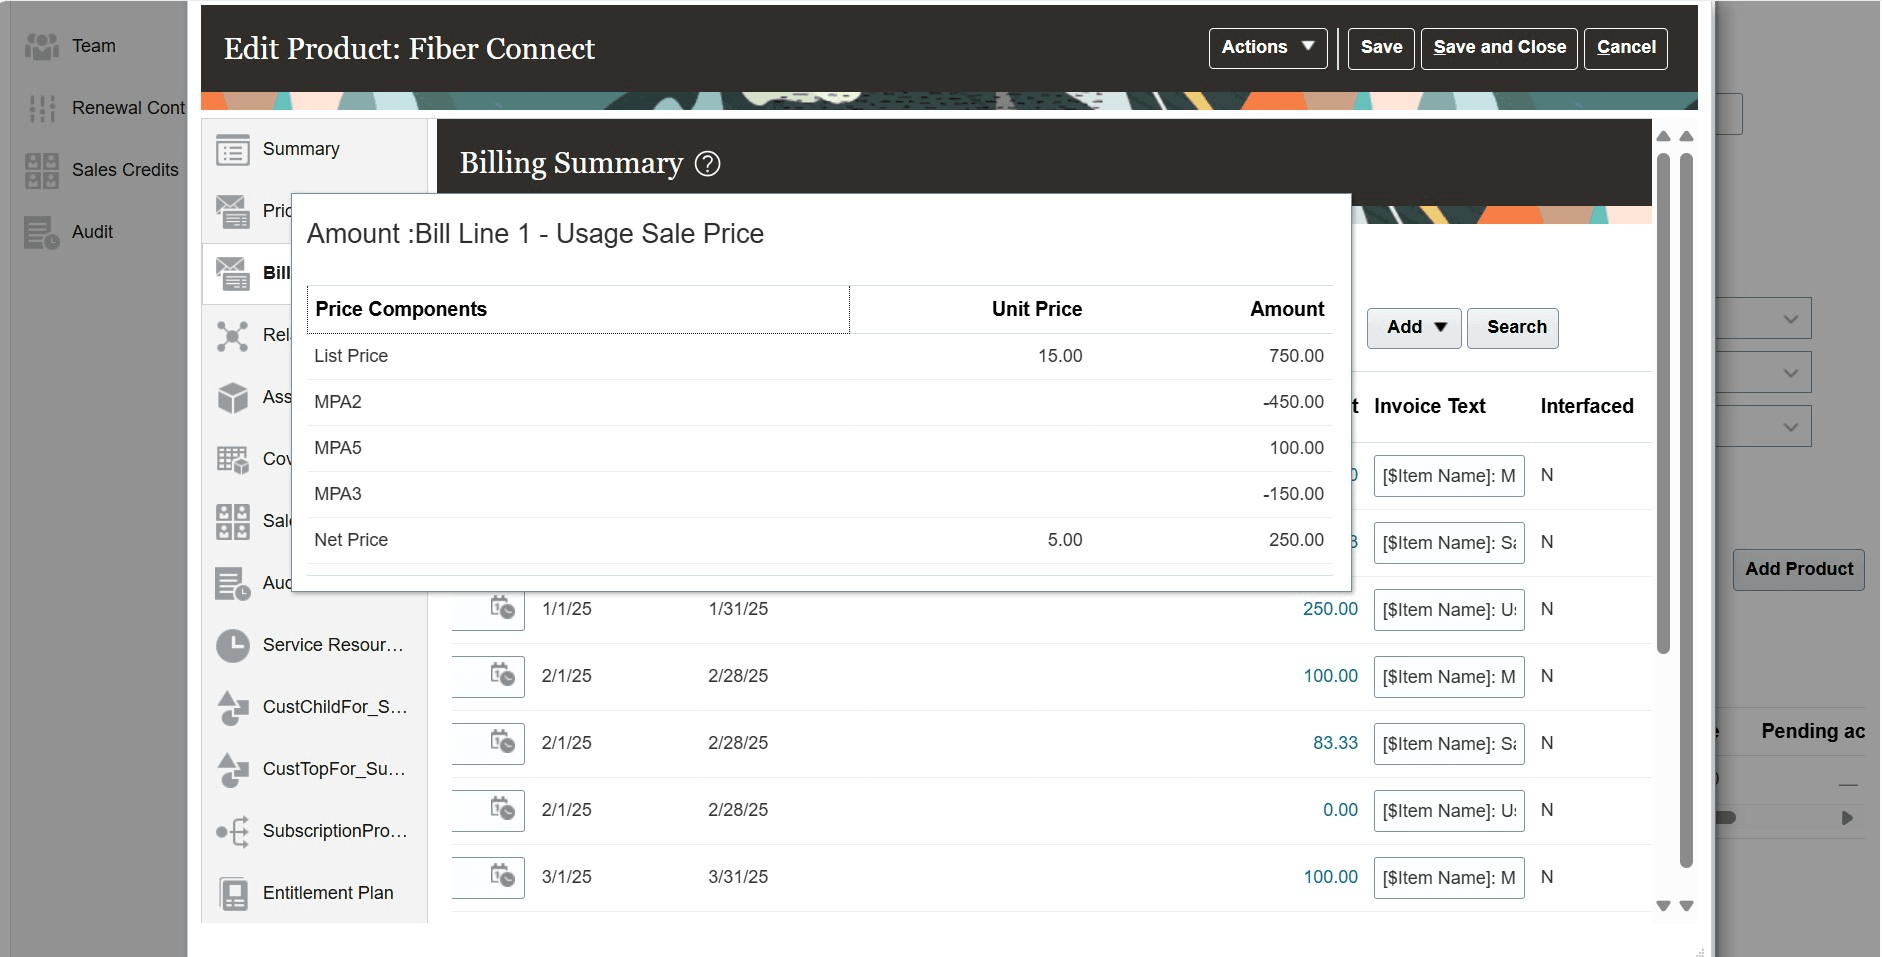Viewport: 1882px width, 957px height.
Task: Click the -150.00 amount for MPA3
Action: (x=1293, y=494)
